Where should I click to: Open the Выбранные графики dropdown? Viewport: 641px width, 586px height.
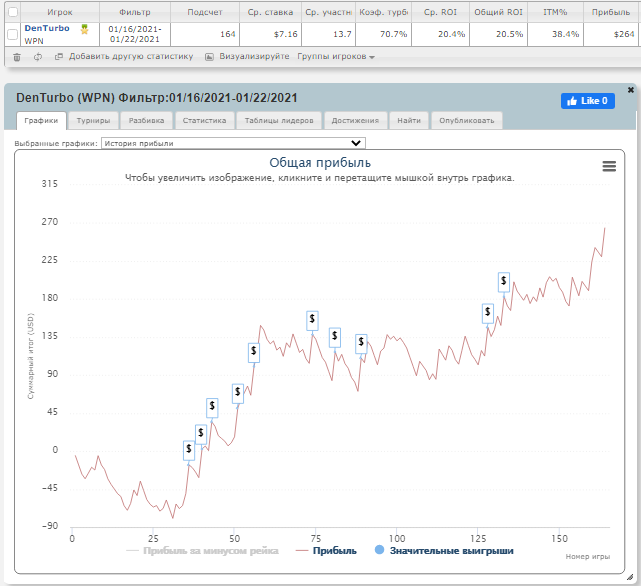(x=234, y=143)
